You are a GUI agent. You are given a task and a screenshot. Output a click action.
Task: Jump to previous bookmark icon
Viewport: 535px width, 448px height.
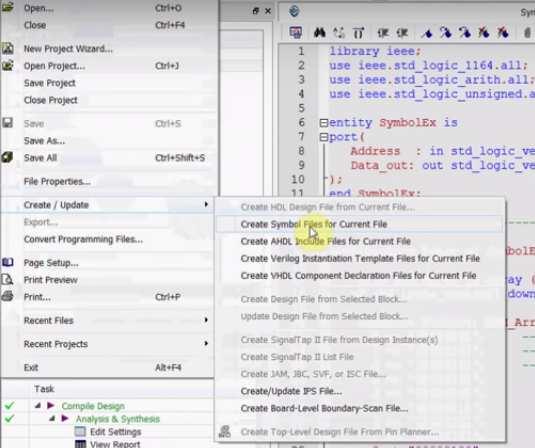coord(465,33)
